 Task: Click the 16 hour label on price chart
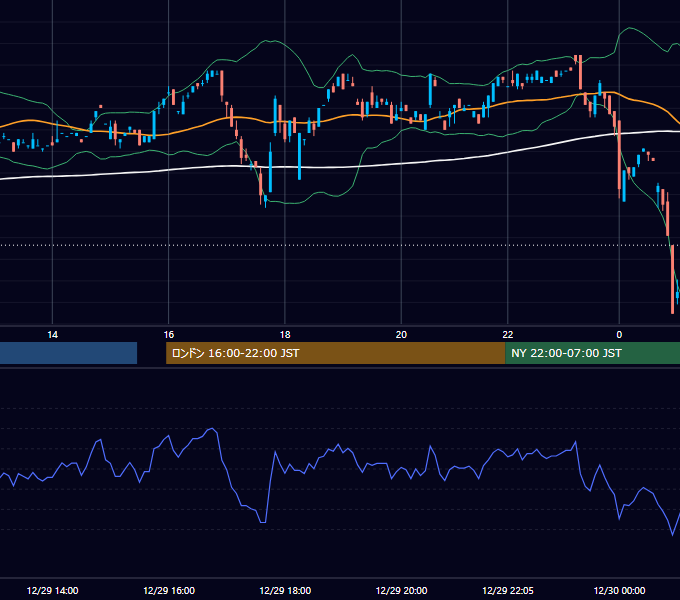(x=169, y=335)
